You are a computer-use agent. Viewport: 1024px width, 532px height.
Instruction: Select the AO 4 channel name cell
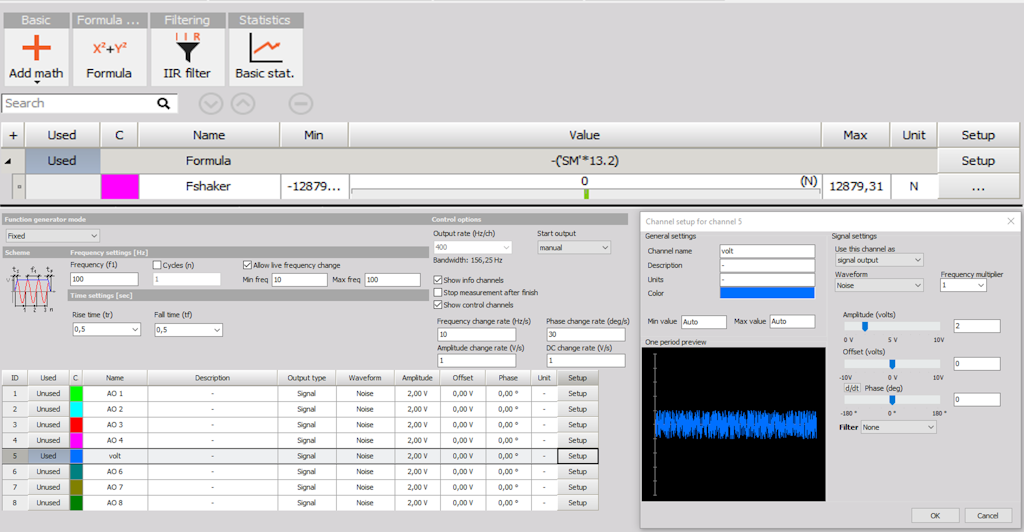(x=115, y=441)
